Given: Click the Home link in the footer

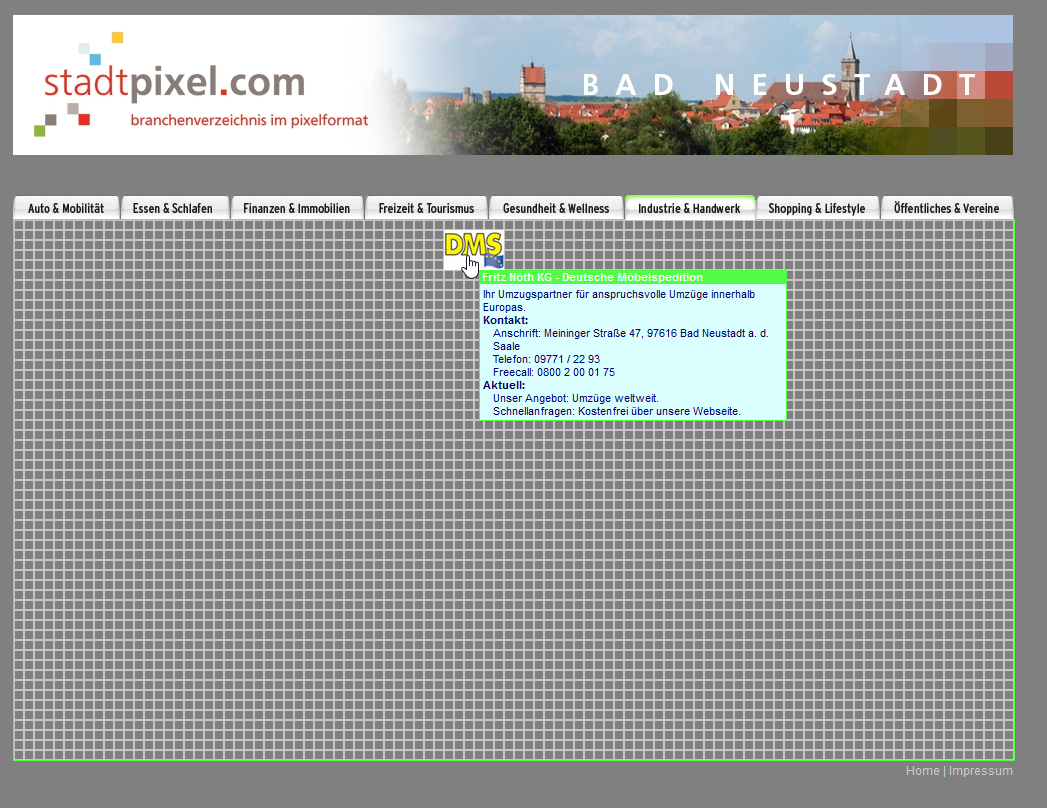Looking at the screenshot, I should pos(922,771).
